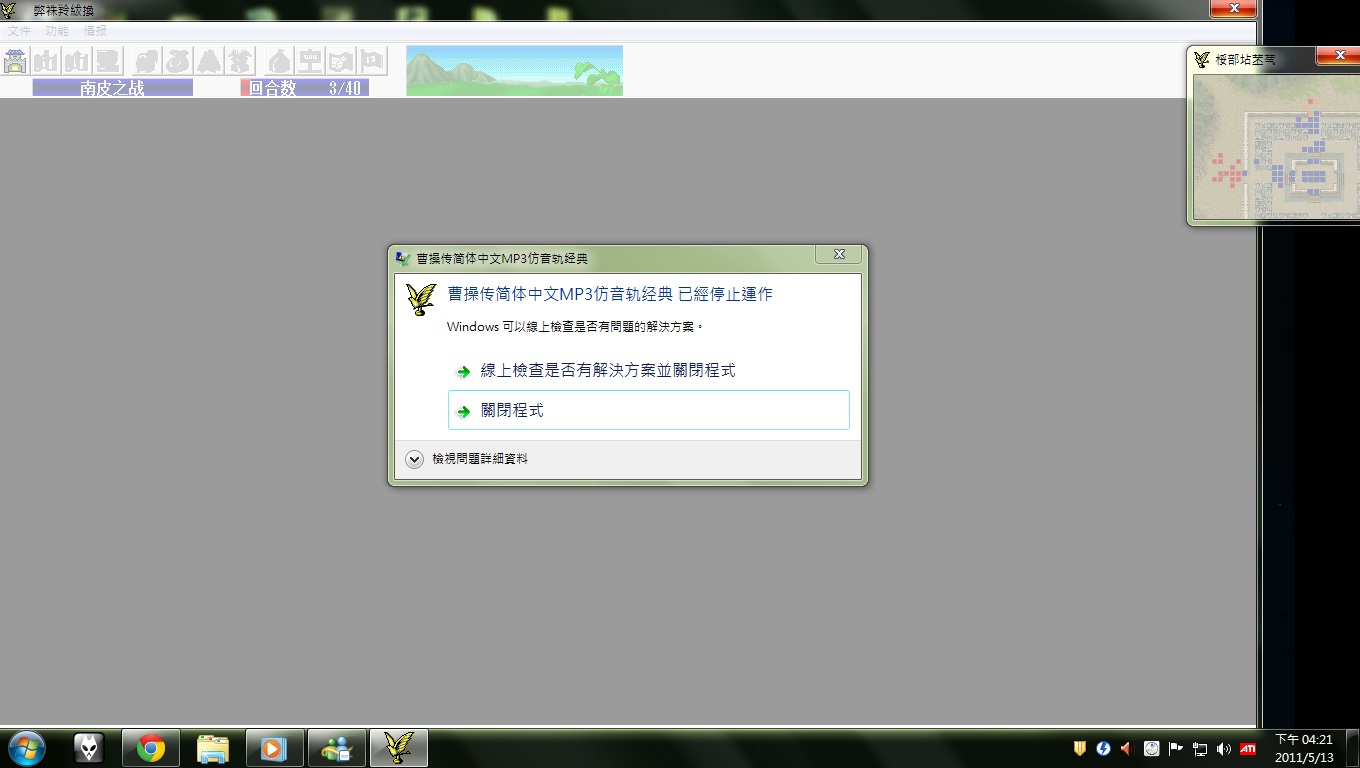Open the 文件 menu
The height and width of the screenshot is (768, 1360).
[19, 32]
